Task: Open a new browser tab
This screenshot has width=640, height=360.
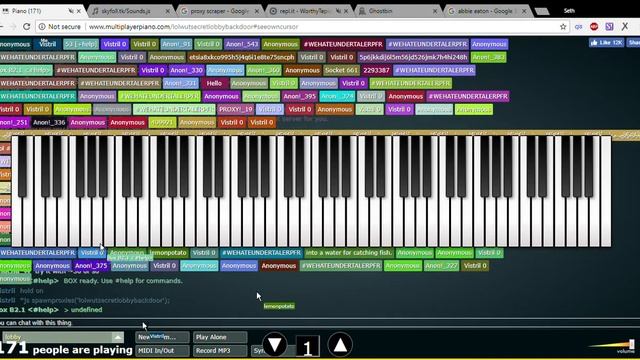Action: tap(542, 11)
